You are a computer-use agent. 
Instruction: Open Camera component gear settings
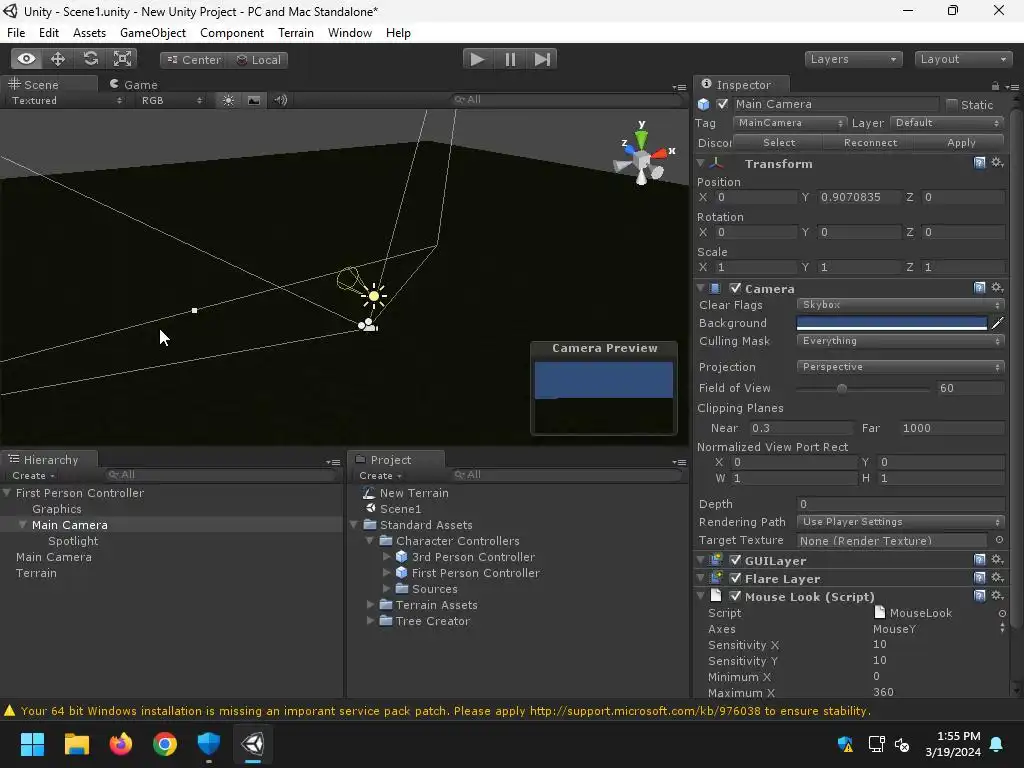coord(997,287)
